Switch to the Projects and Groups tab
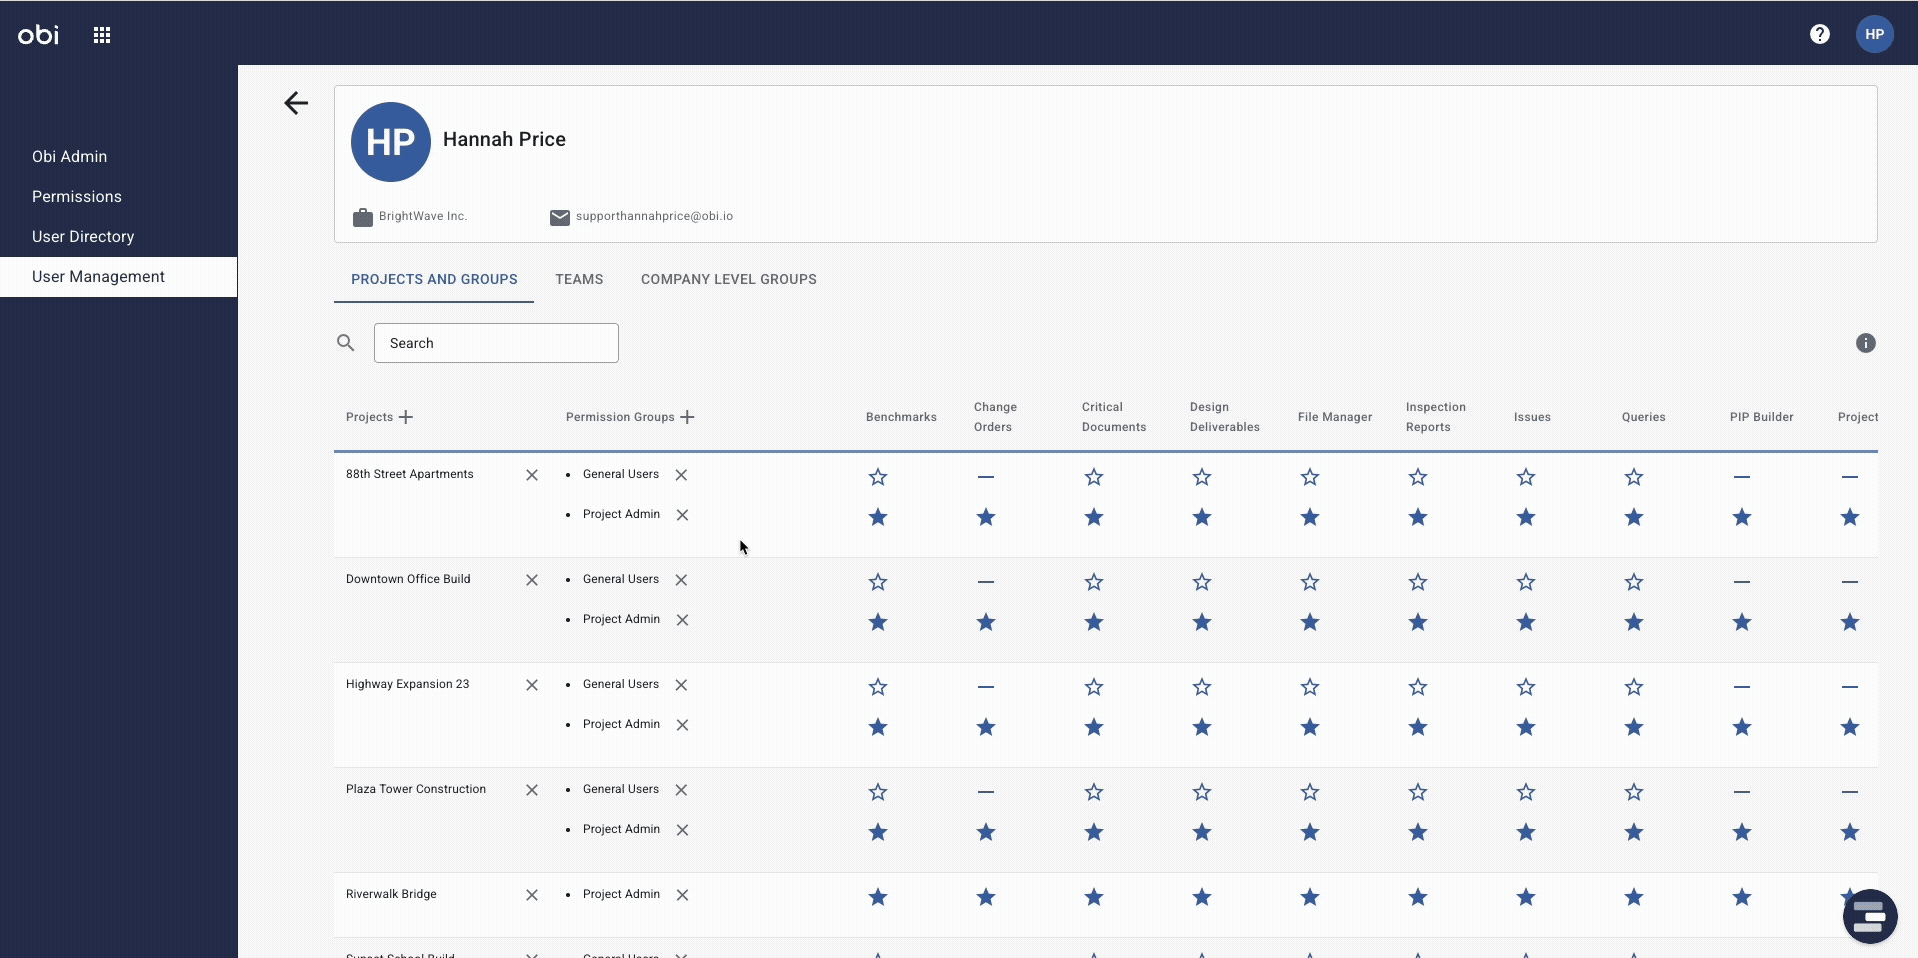Viewport: 1918px width, 958px height. click(434, 279)
